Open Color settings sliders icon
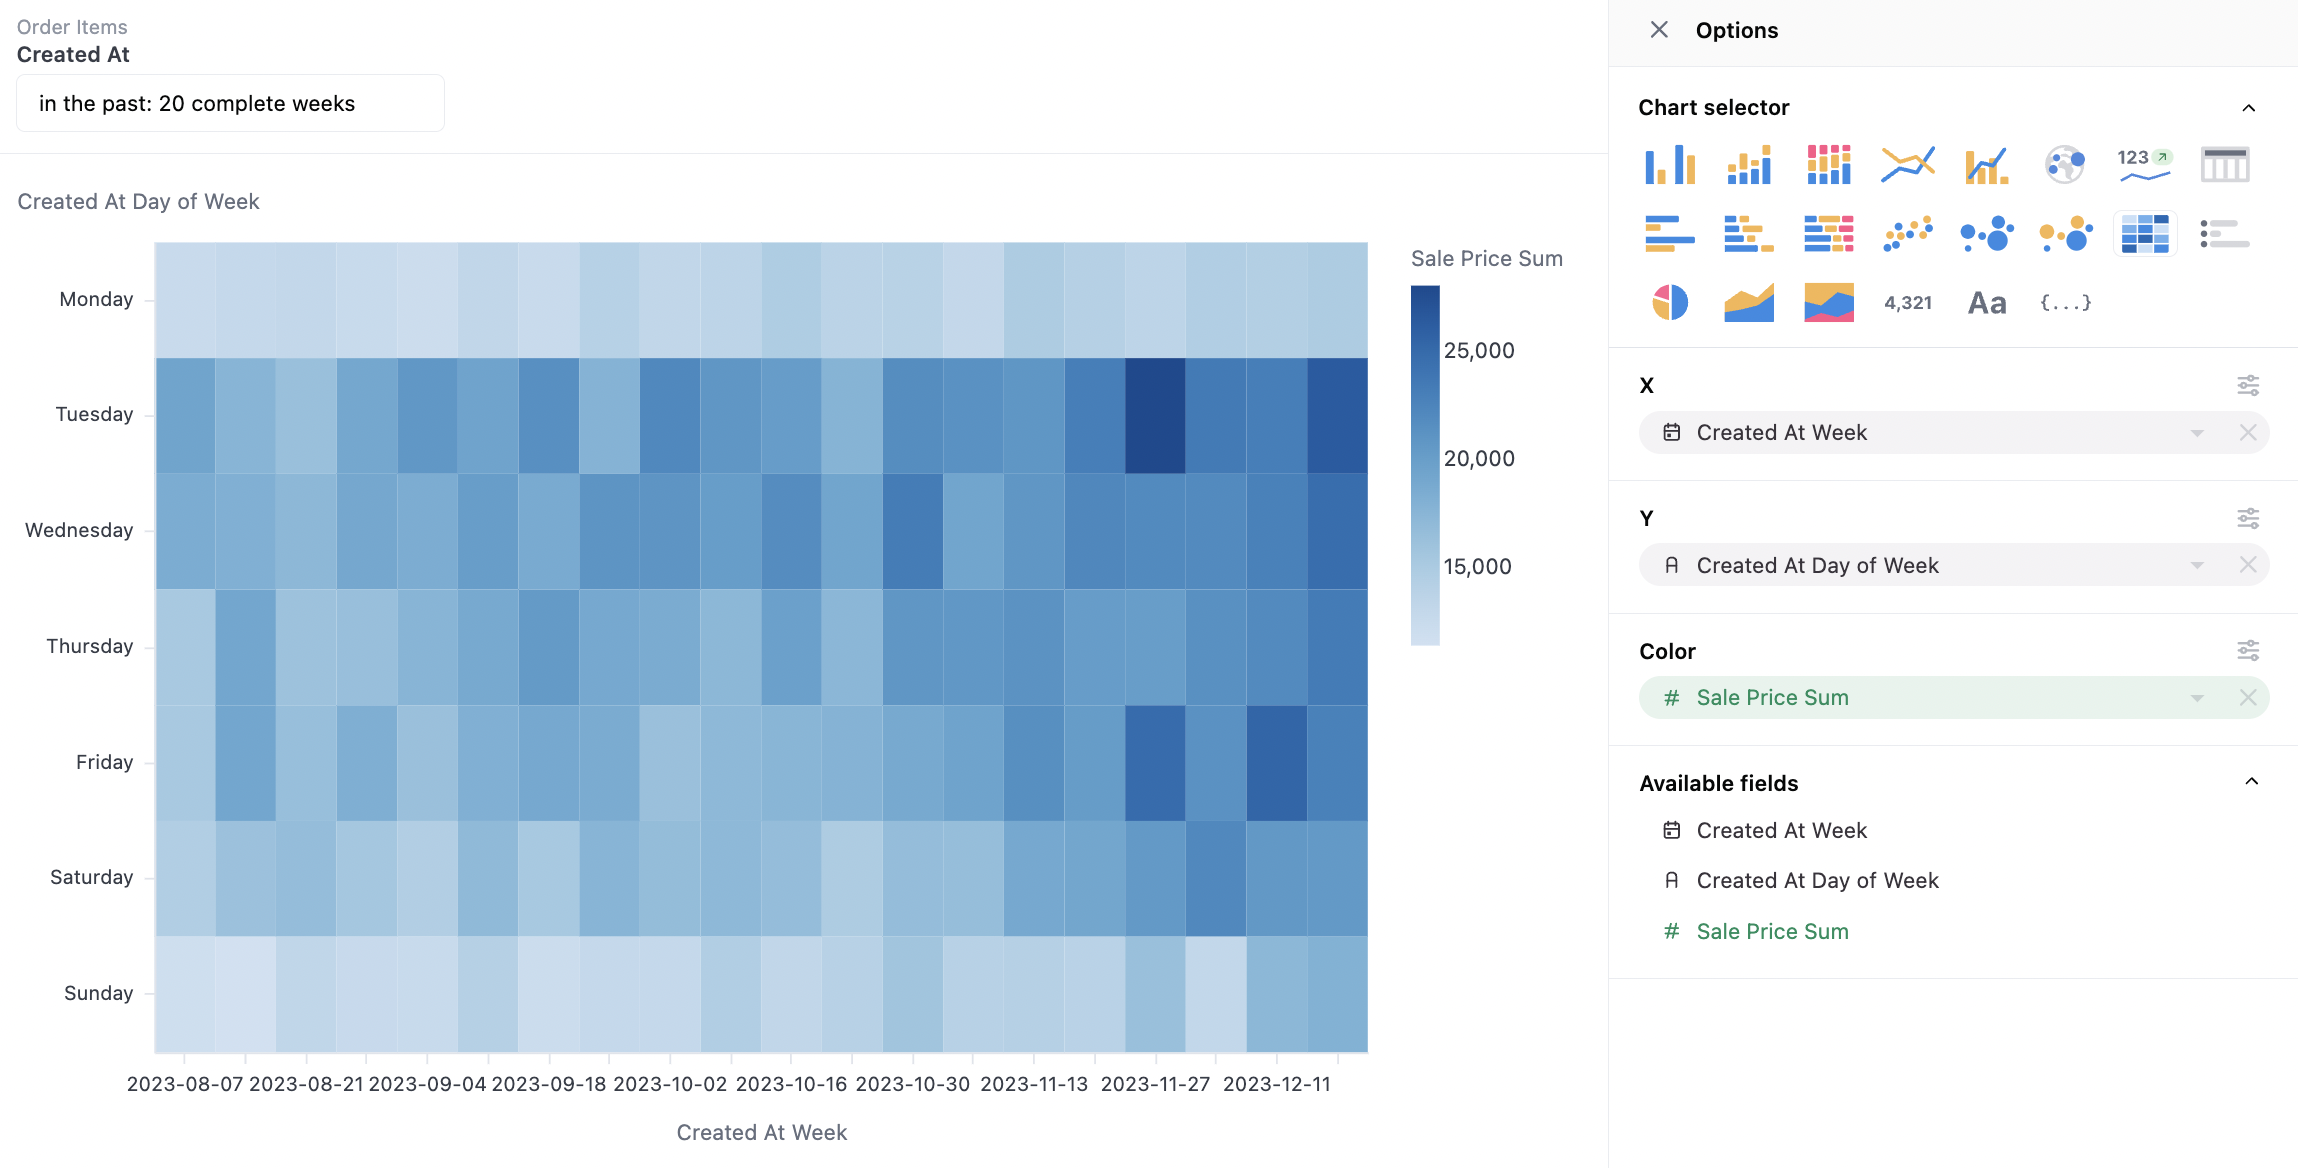Image resolution: width=2298 pixels, height=1168 pixels. [x=2248, y=651]
